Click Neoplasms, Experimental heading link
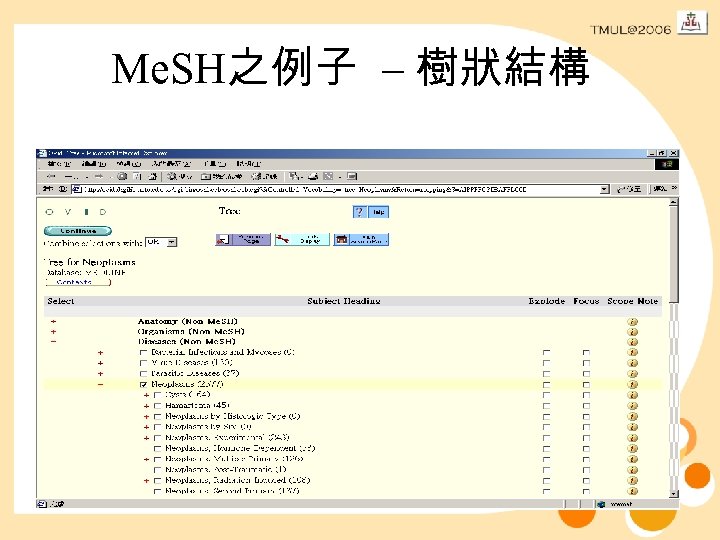 pyautogui.click(x=227, y=438)
